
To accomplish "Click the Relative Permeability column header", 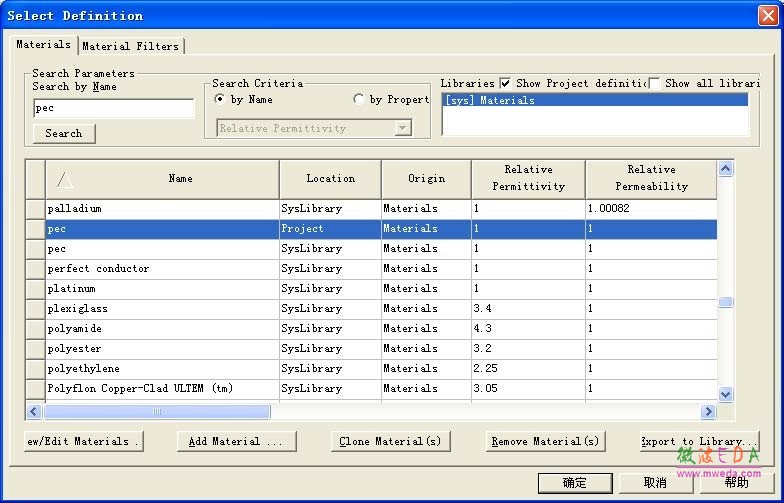I will tap(652, 178).
